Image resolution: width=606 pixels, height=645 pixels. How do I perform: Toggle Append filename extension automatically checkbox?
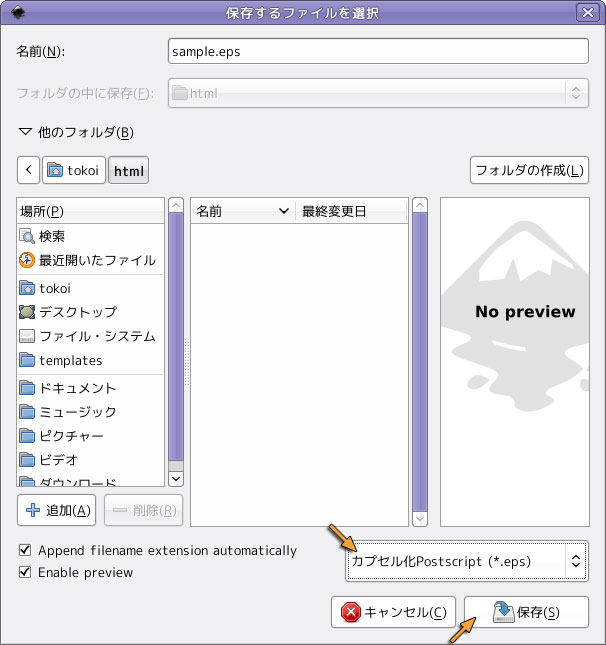(x=25, y=550)
